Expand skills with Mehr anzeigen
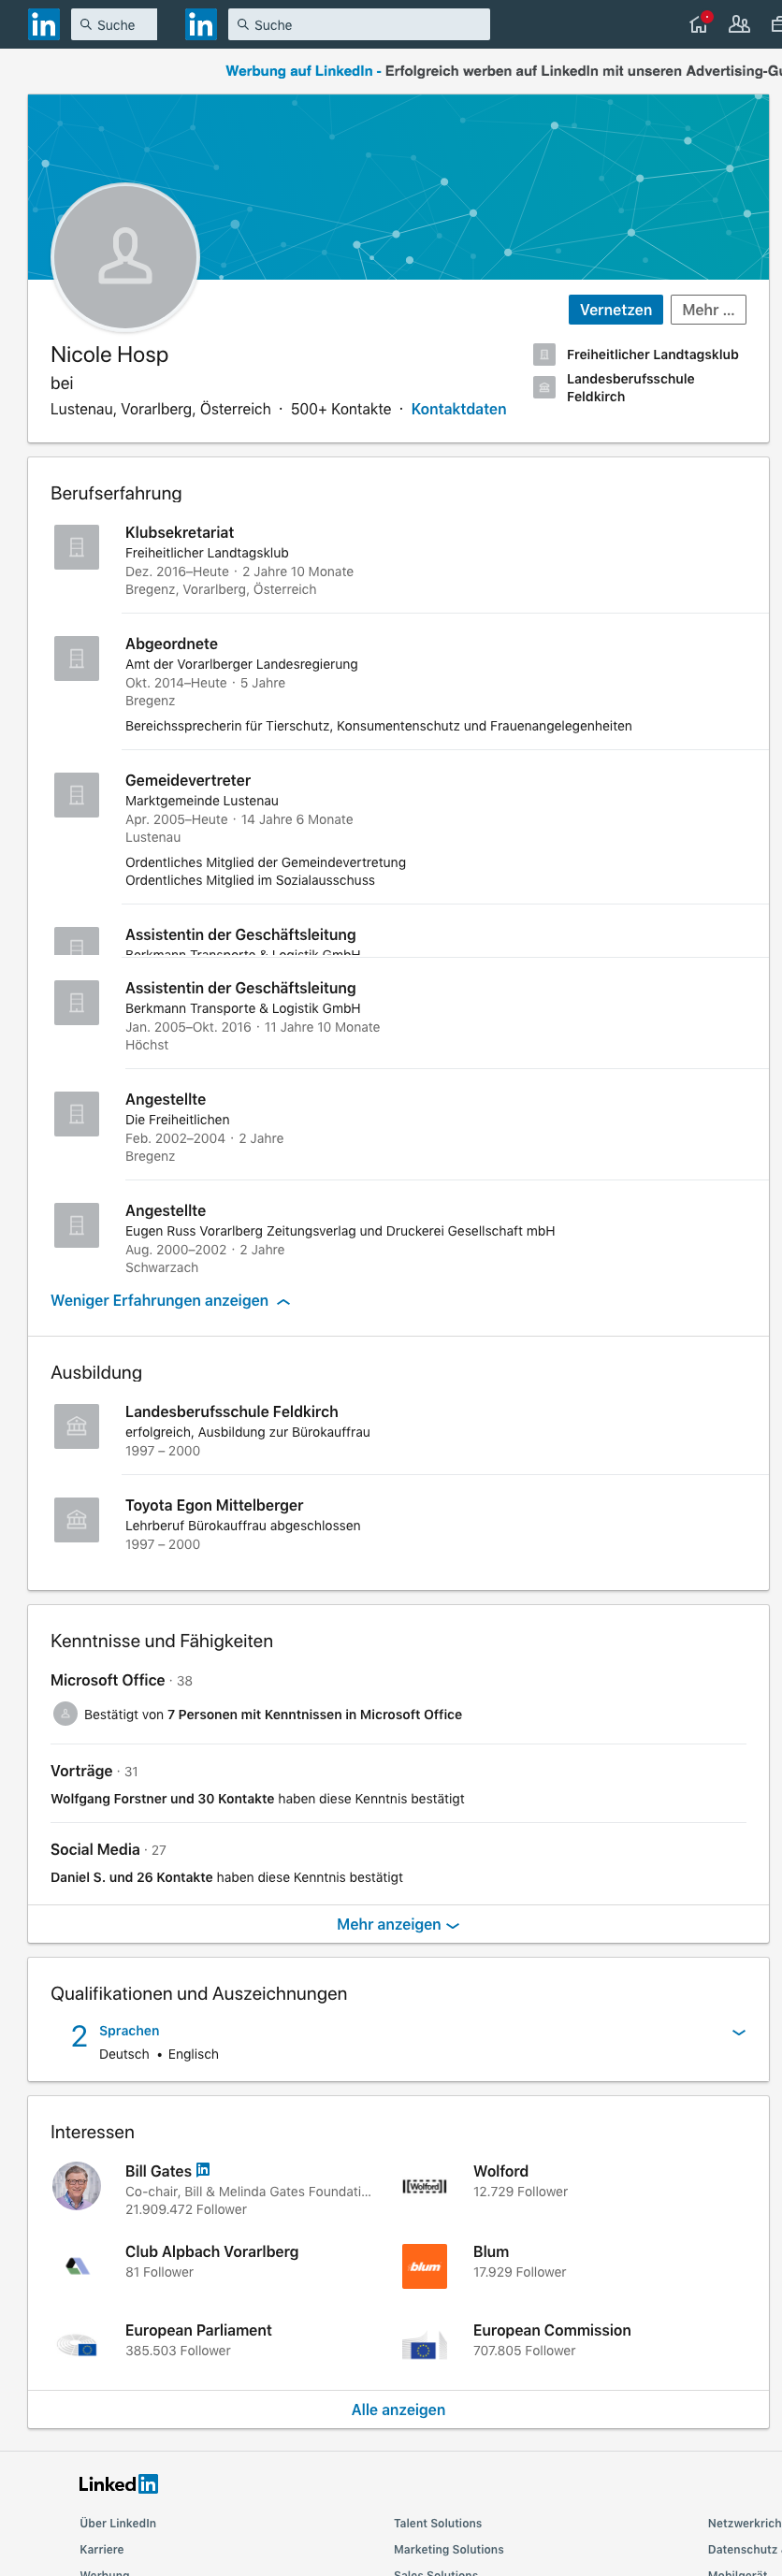 coord(398,1924)
